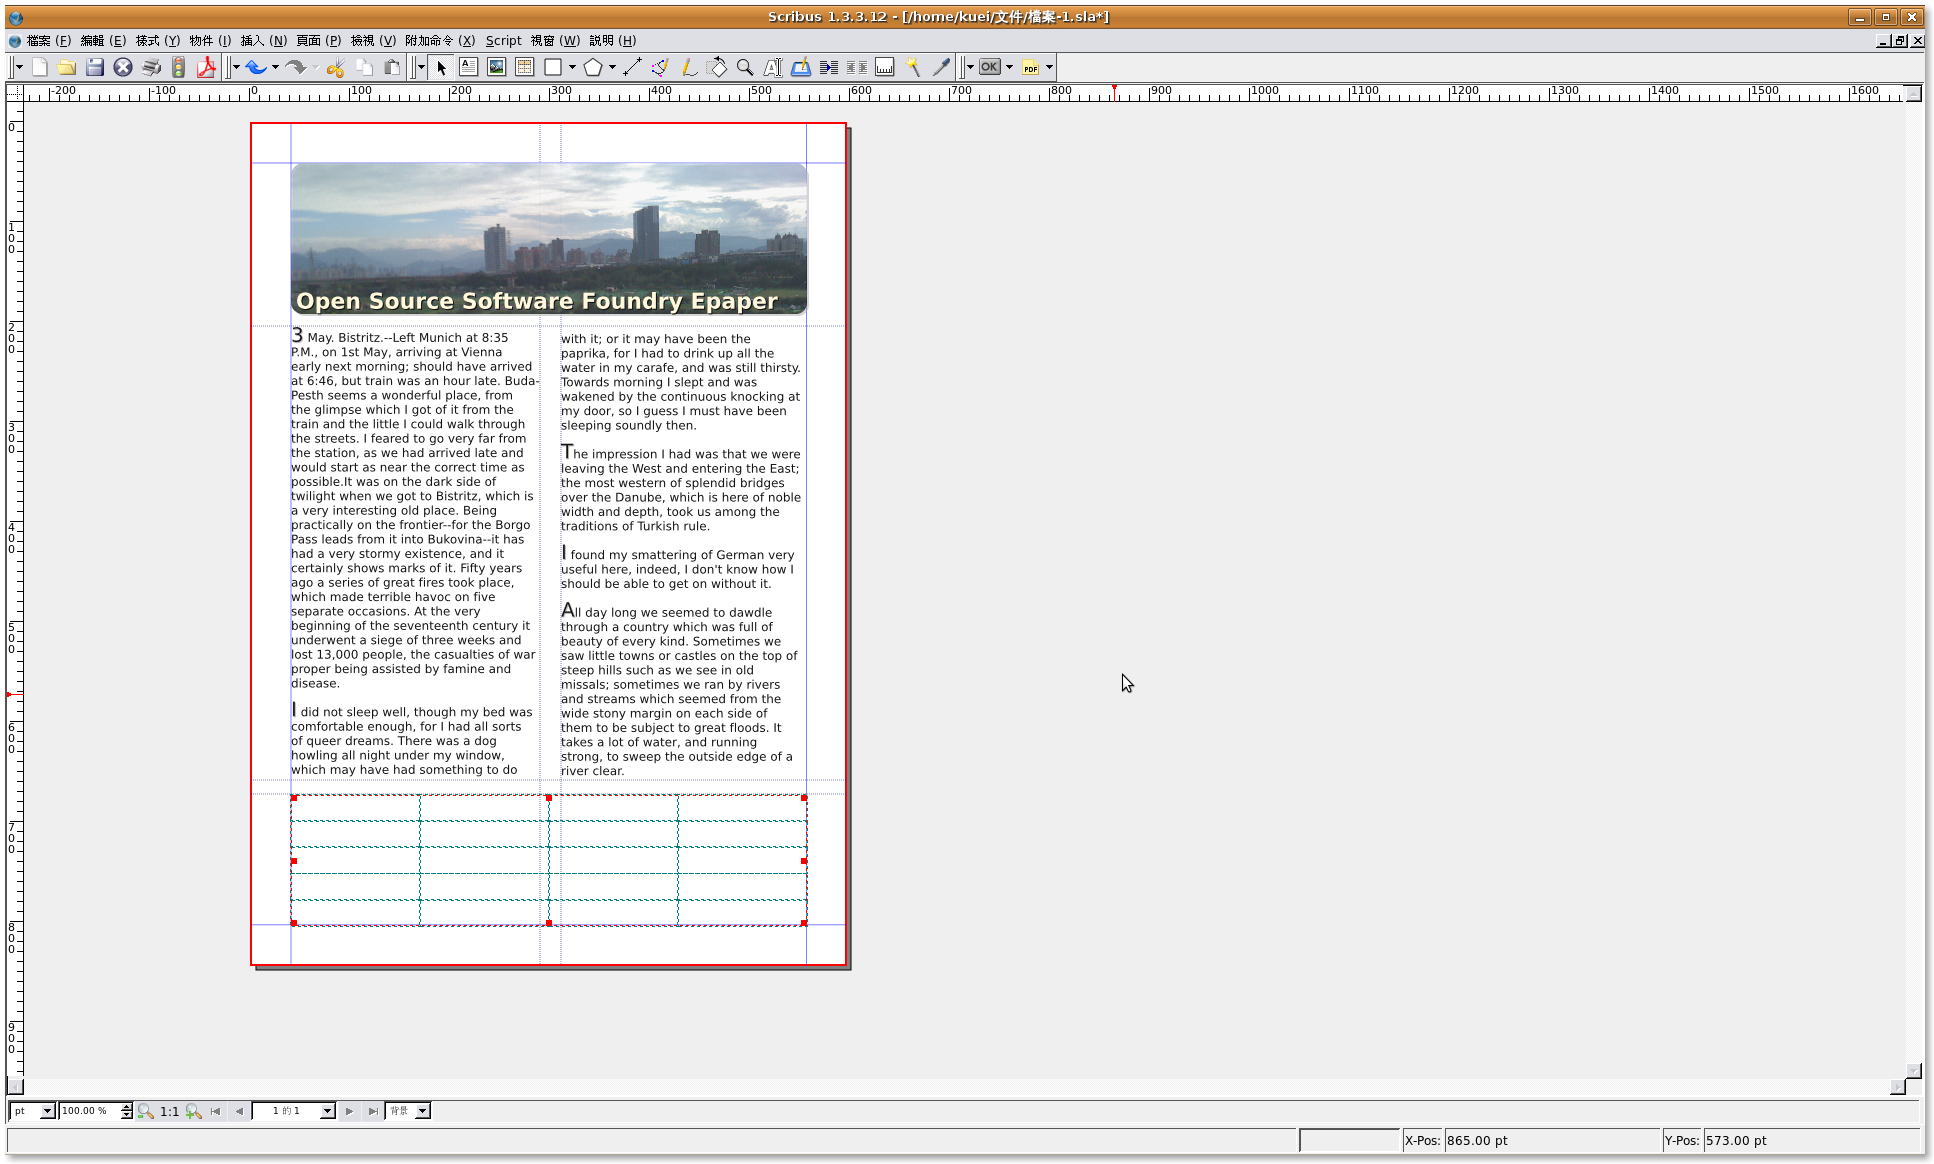Expand the shape tool dropdown arrow

[x=572, y=67]
